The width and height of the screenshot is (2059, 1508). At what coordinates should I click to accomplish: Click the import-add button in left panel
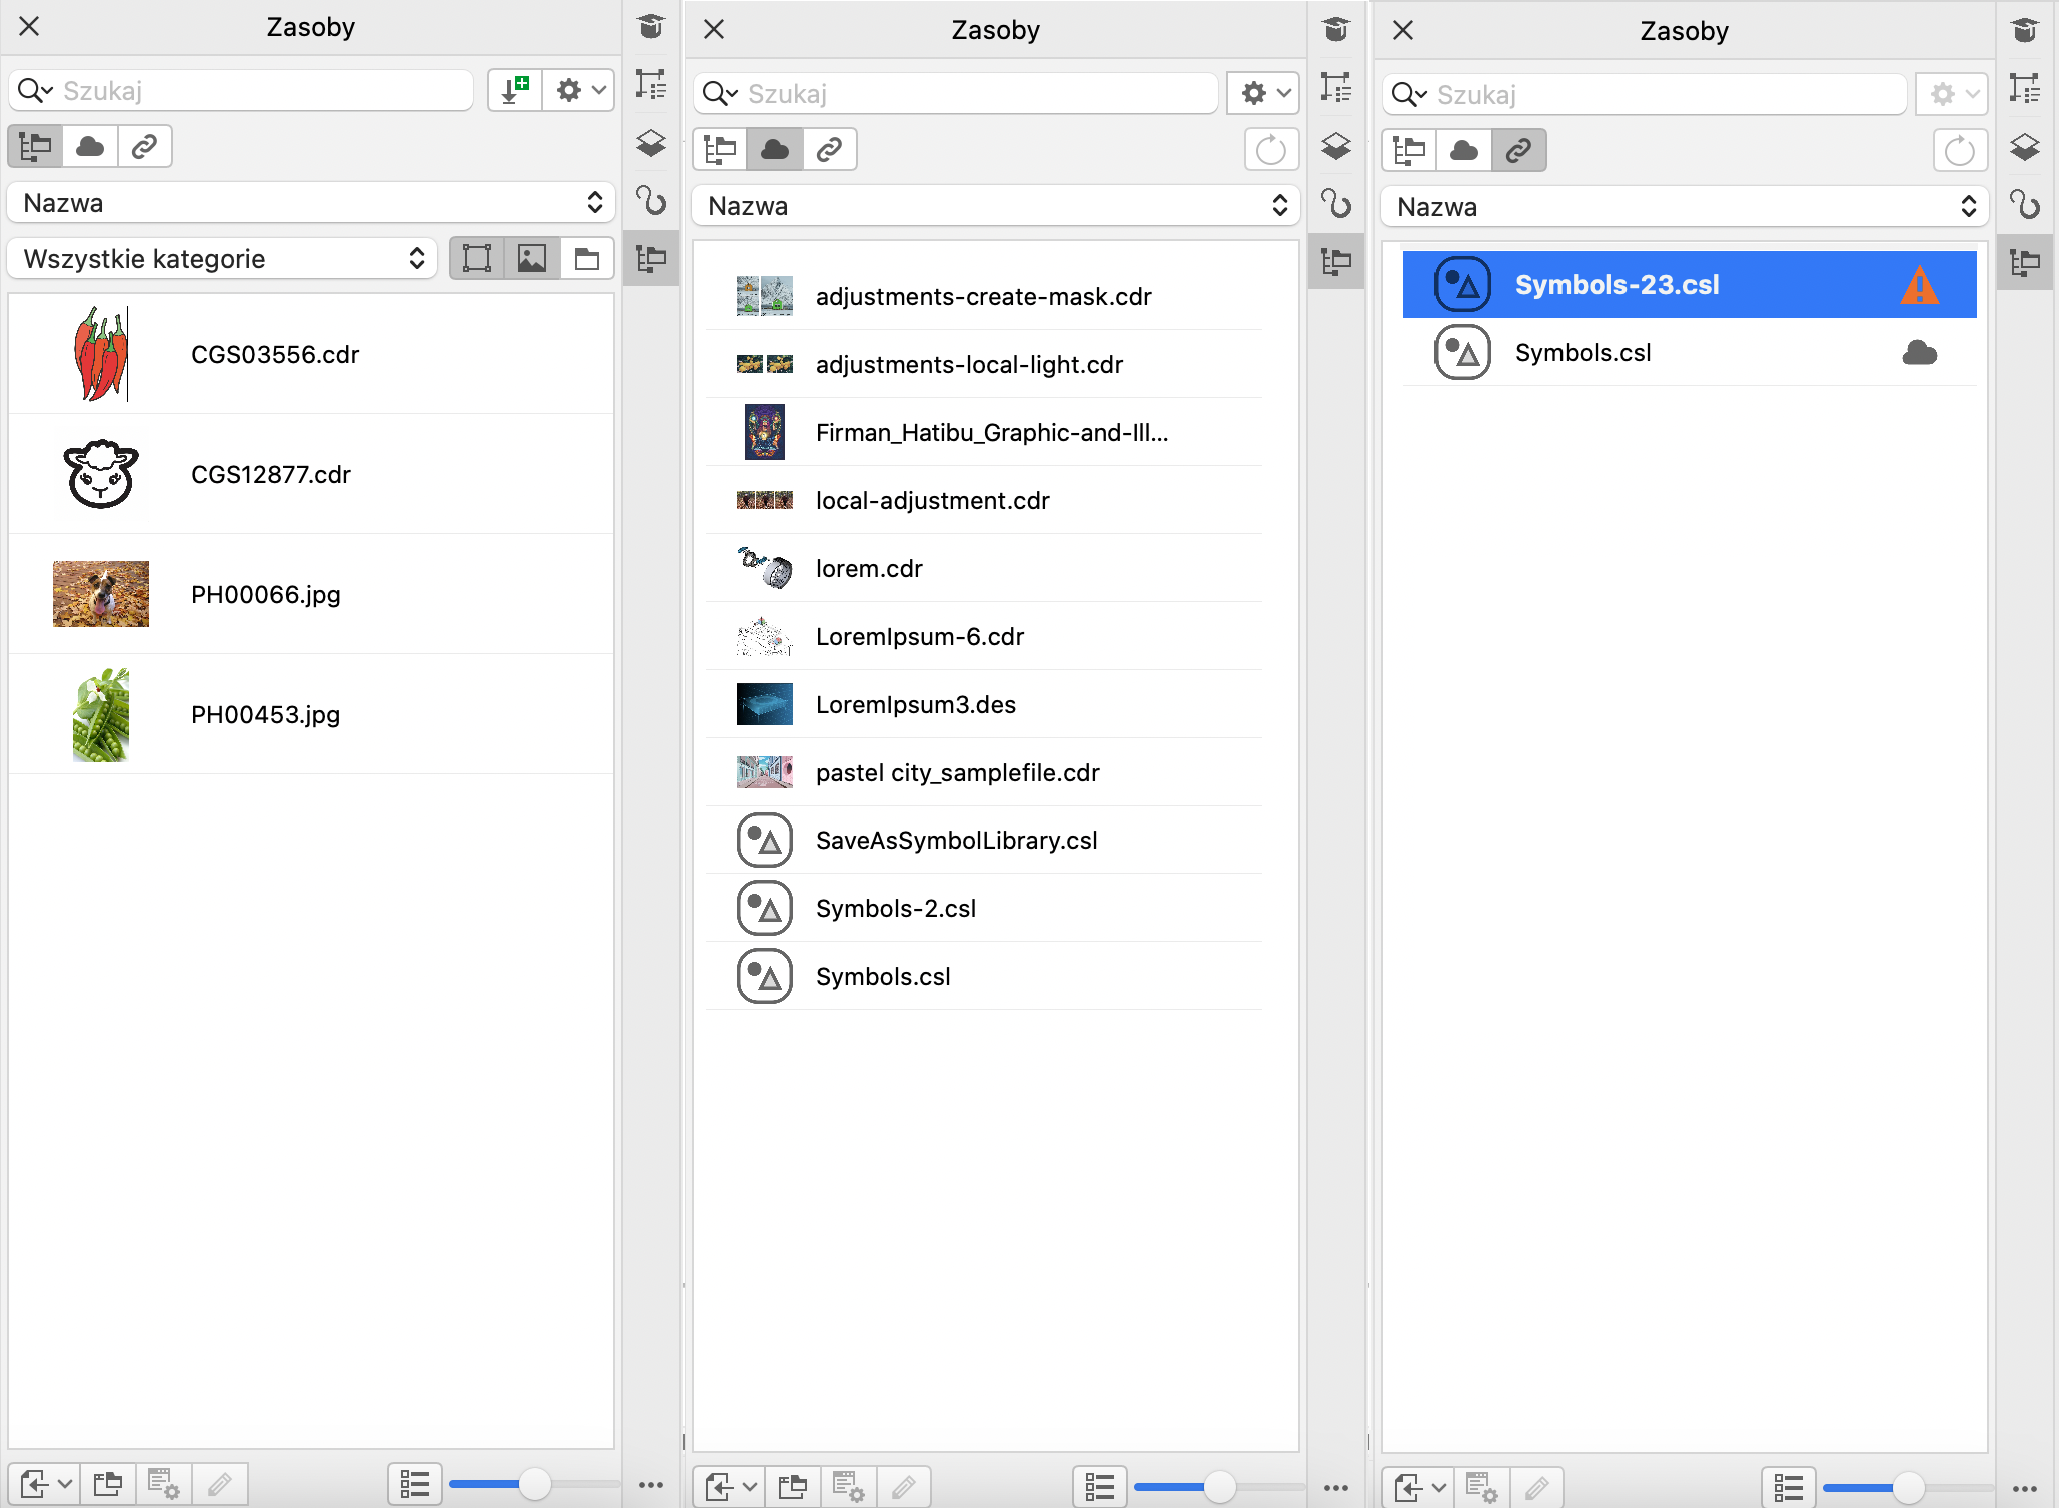(515, 90)
